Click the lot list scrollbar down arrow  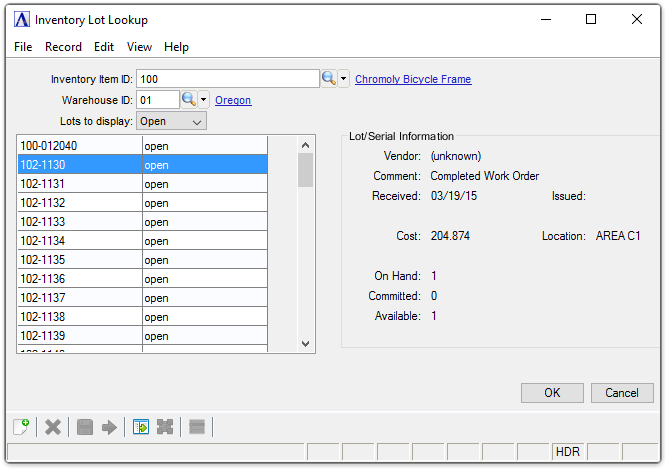pyautogui.click(x=306, y=343)
